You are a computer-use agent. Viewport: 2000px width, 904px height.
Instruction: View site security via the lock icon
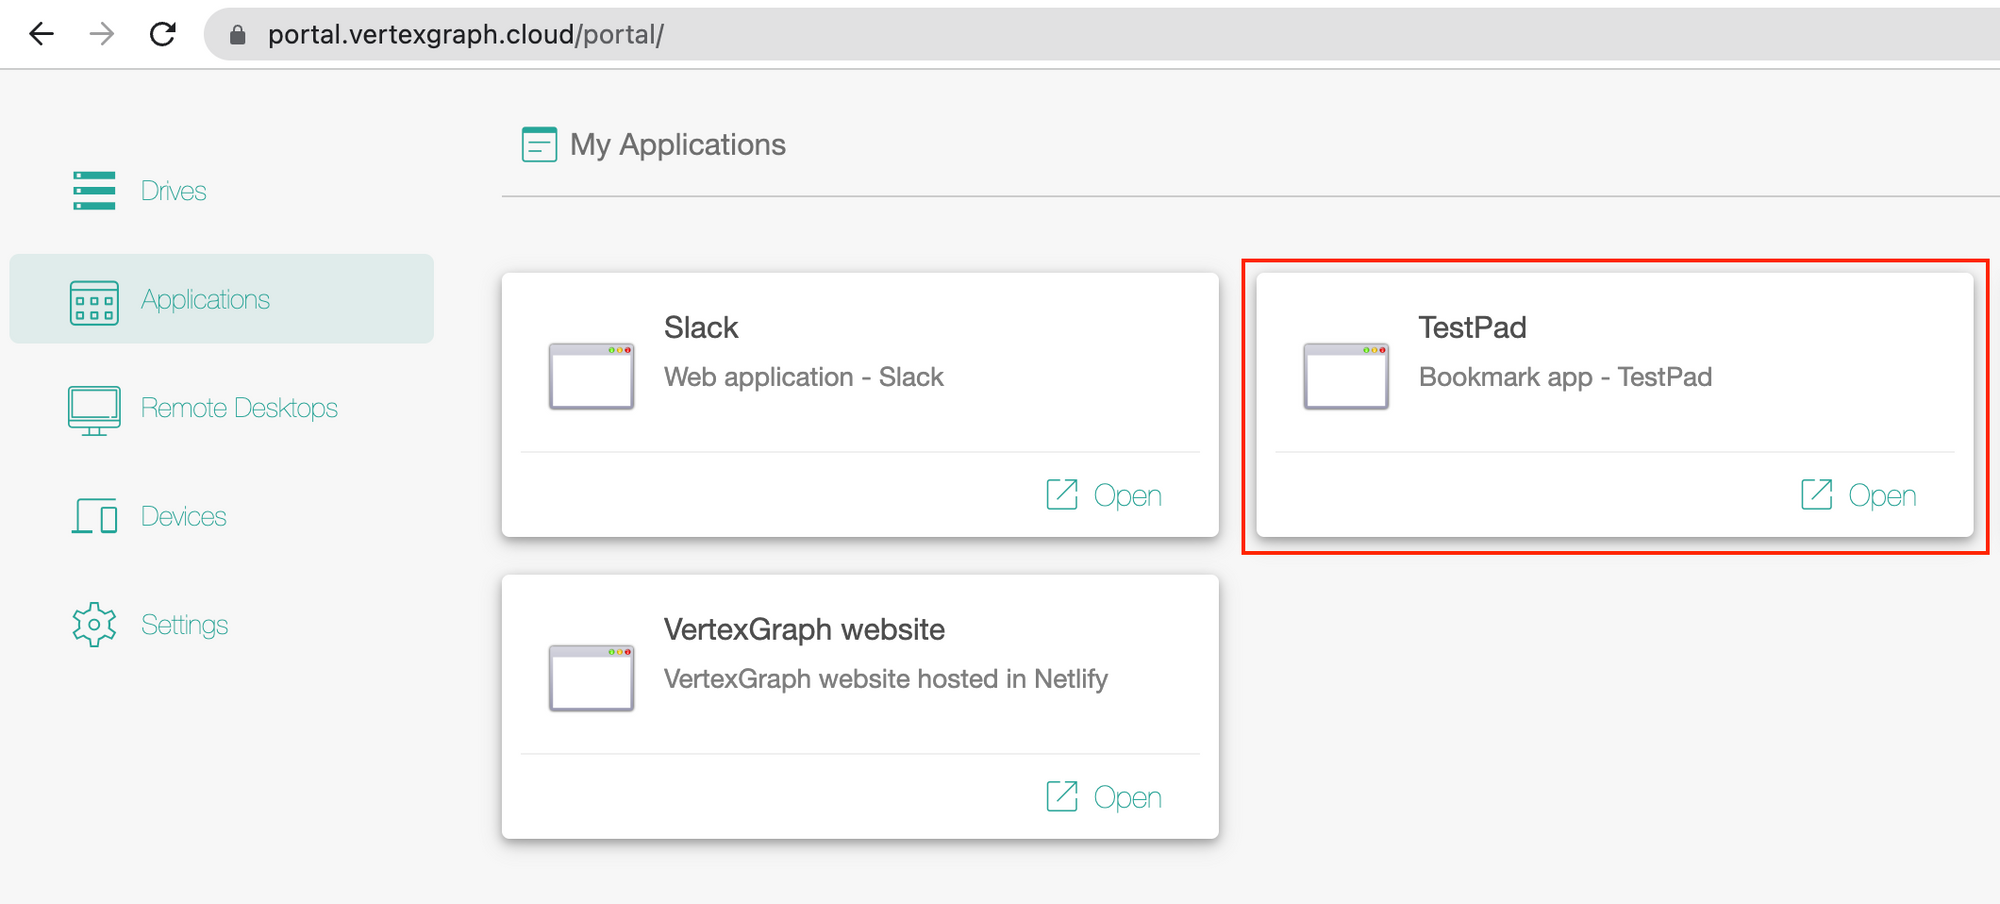click(237, 35)
